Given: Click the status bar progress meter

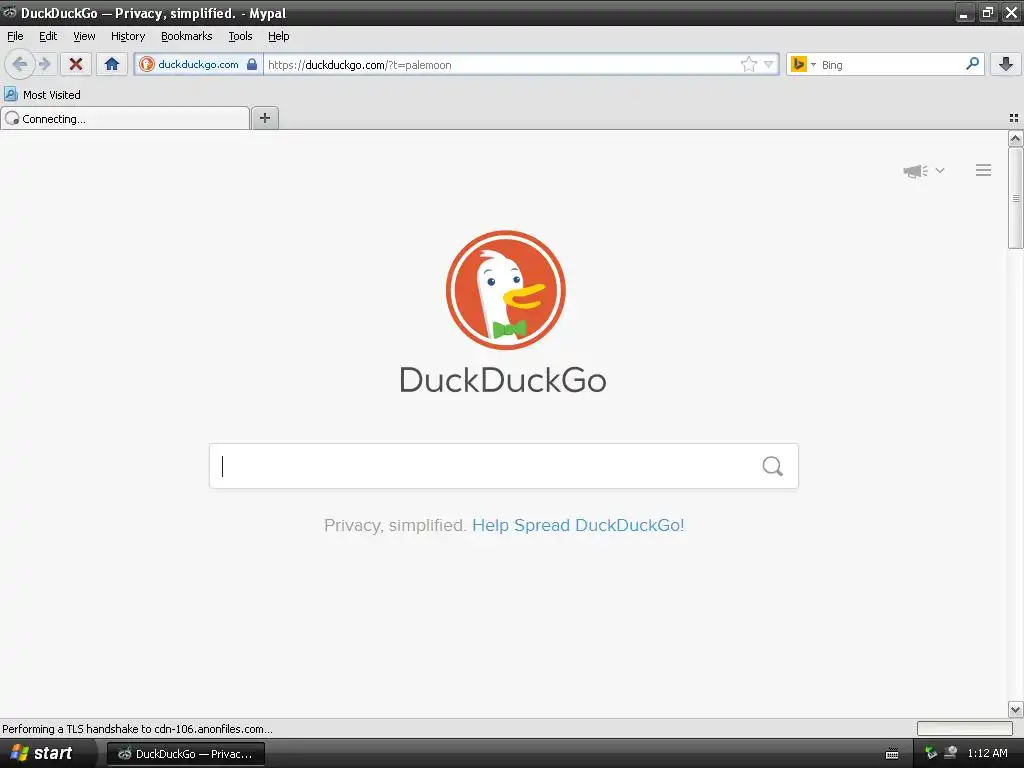Looking at the screenshot, I should click(x=965, y=728).
